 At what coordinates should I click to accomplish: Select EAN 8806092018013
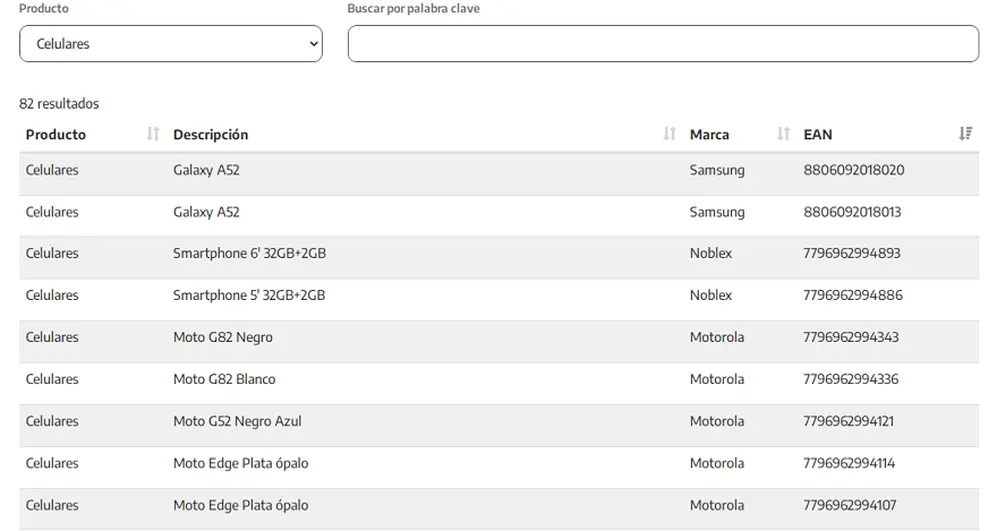[852, 212]
